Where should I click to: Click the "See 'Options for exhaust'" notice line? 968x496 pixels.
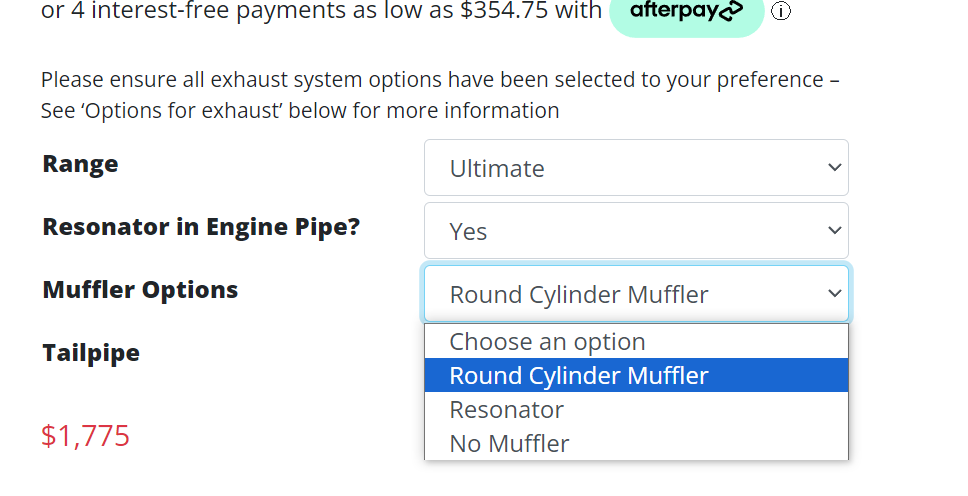pyautogui.click(x=300, y=111)
